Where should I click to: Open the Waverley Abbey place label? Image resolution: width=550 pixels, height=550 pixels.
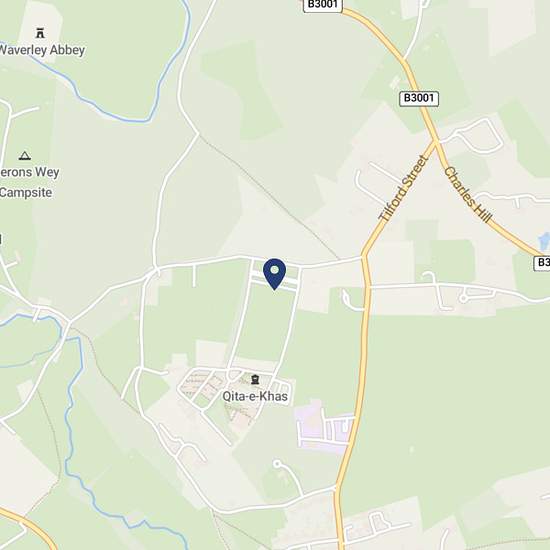pyautogui.click(x=42, y=50)
